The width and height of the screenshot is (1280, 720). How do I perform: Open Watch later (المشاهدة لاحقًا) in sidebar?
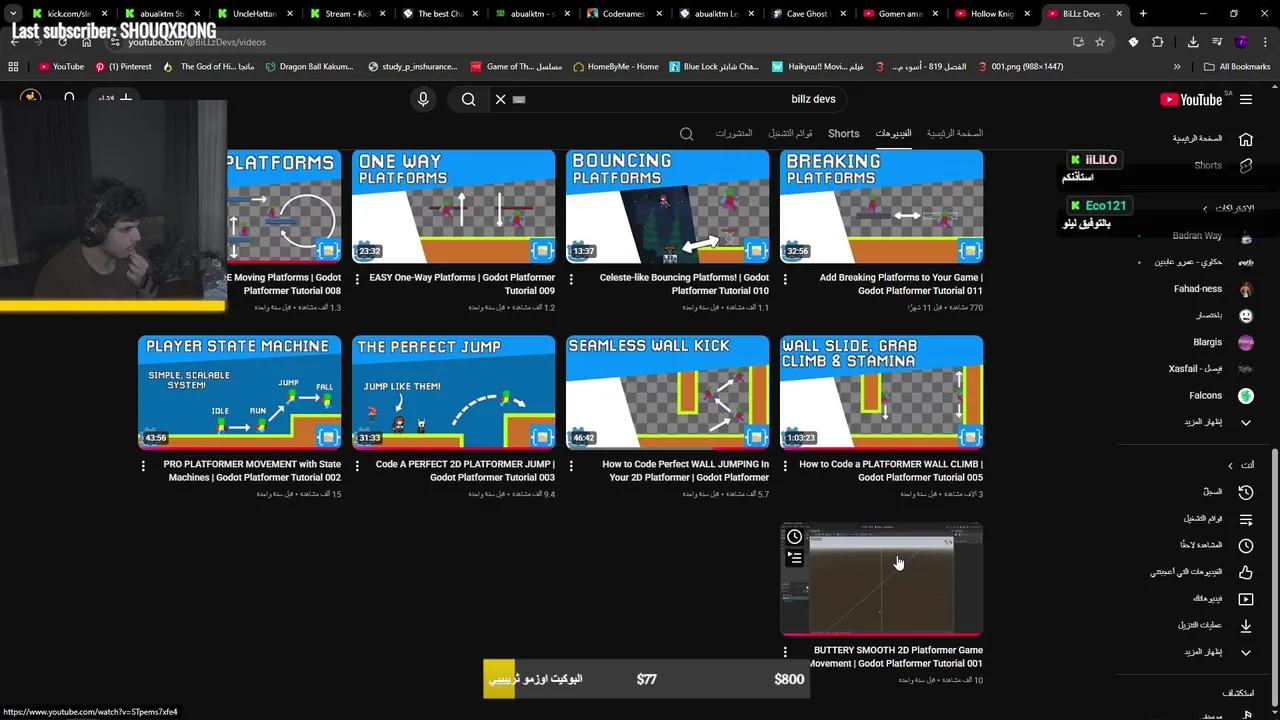click(x=1246, y=545)
